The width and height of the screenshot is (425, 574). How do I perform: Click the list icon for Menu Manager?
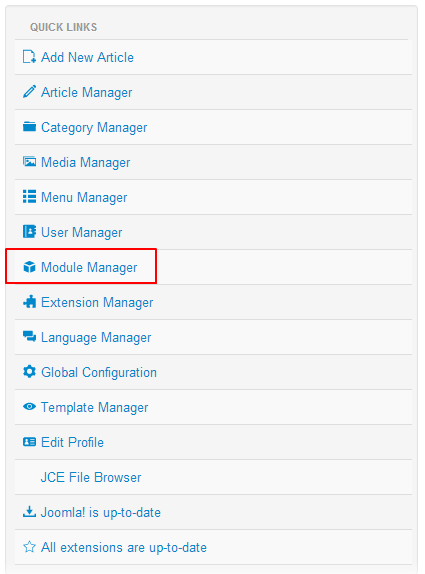coord(29,197)
